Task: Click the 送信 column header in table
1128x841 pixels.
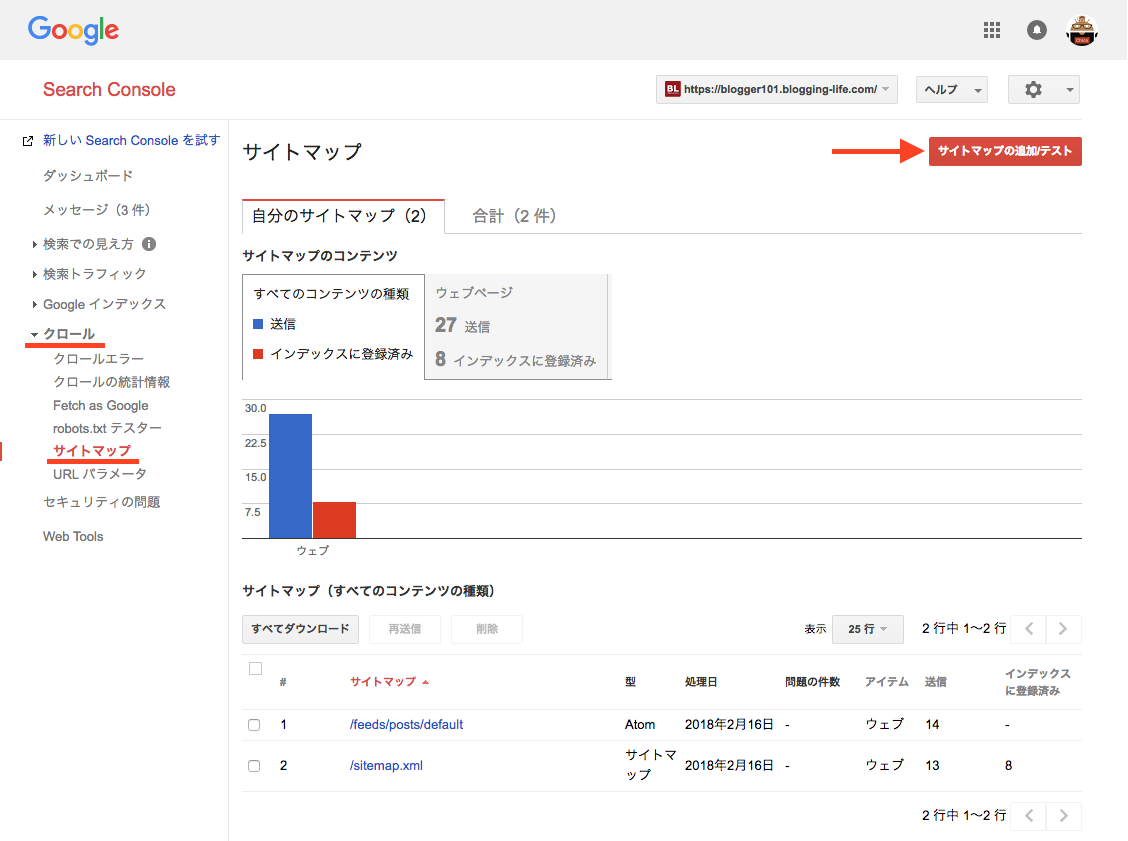Action: tap(935, 682)
